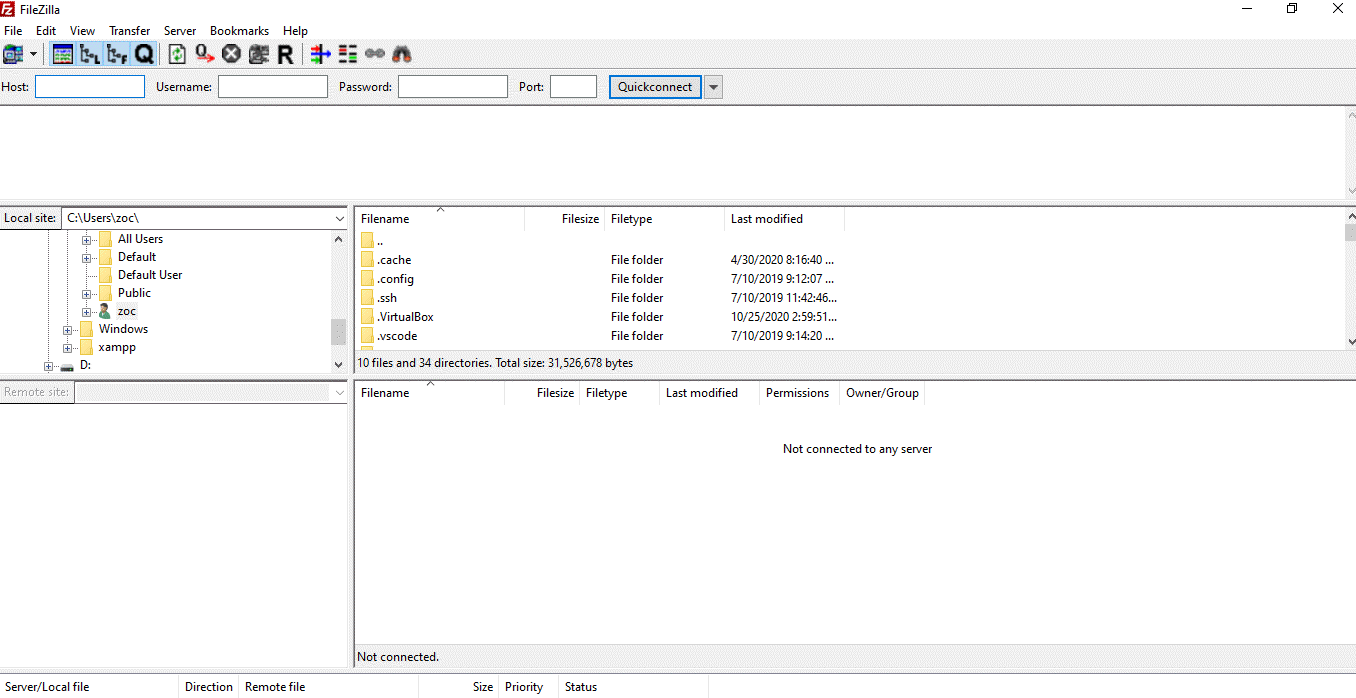The width and height of the screenshot is (1356, 698).
Task: Open the Bookmarks menu
Action: (239, 31)
